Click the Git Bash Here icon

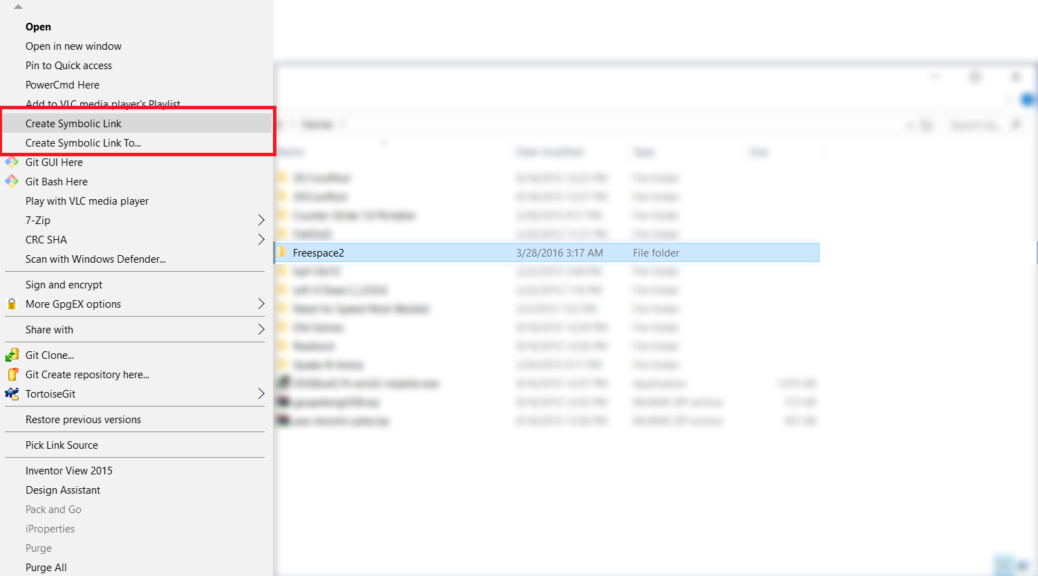tap(12, 181)
